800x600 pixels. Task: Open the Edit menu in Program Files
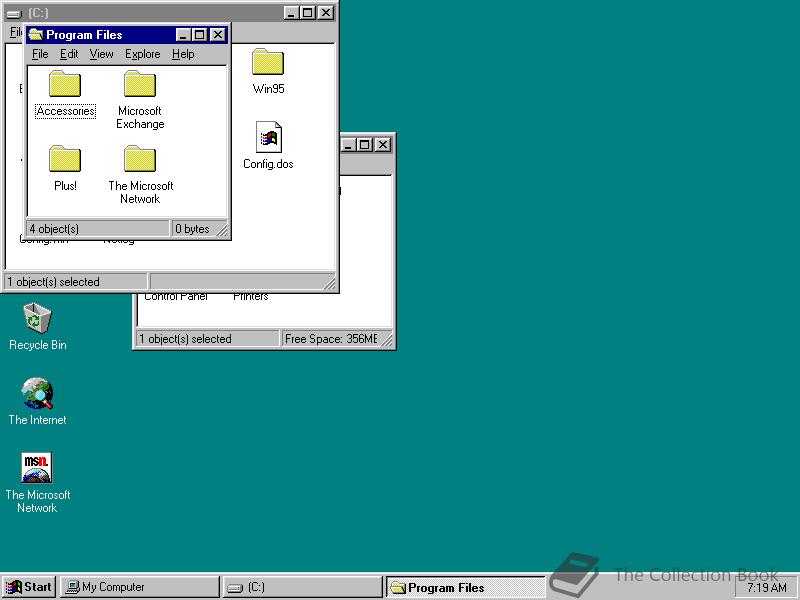point(69,54)
